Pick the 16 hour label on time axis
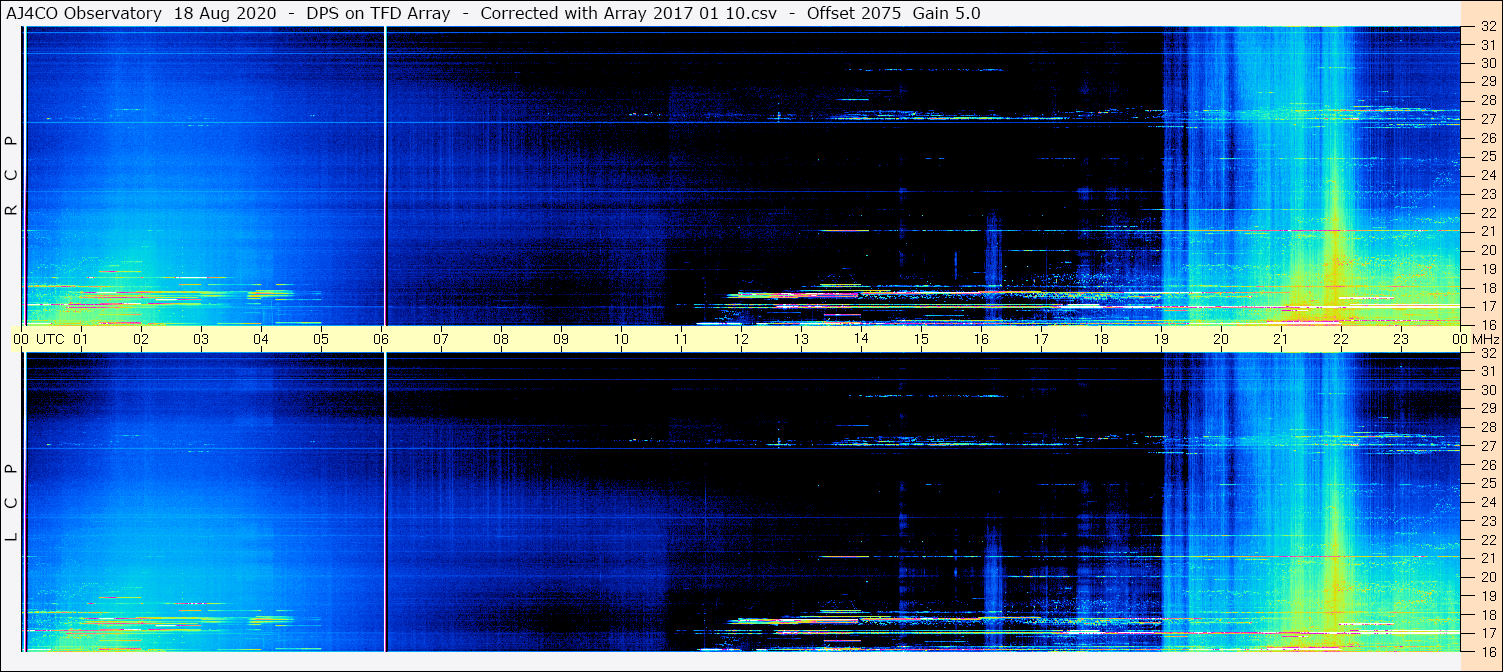This screenshot has height=672, width=1503. (x=981, y=339)
